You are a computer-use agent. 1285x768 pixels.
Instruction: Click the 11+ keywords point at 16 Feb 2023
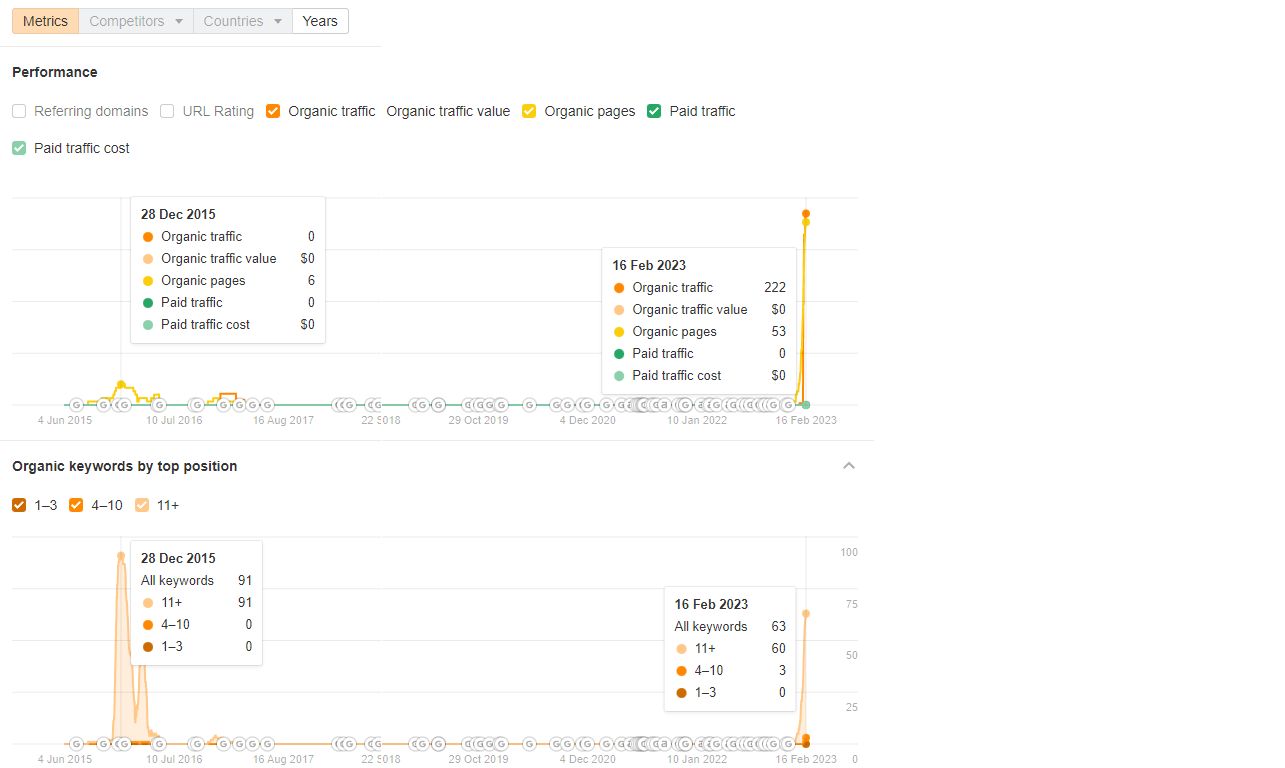[x=806, y=613]
